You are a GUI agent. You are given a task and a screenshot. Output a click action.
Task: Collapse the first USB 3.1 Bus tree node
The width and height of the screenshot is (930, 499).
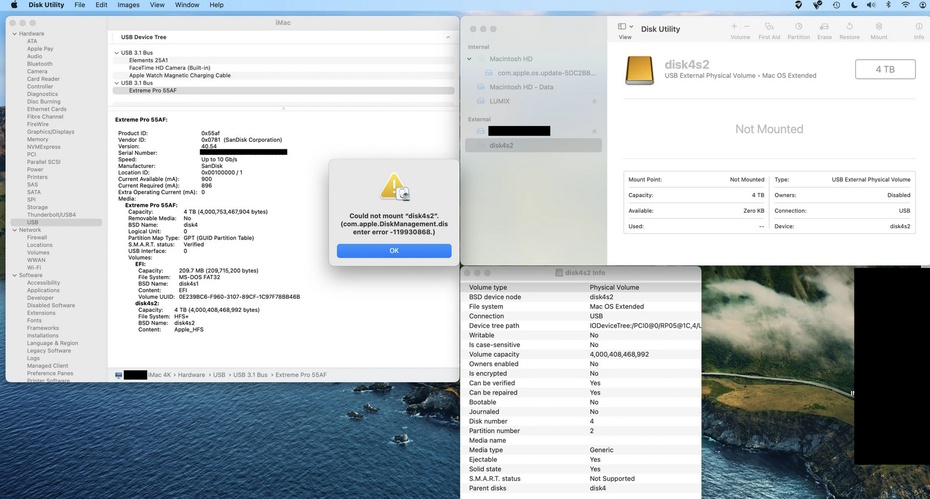(x=116, y=53)
